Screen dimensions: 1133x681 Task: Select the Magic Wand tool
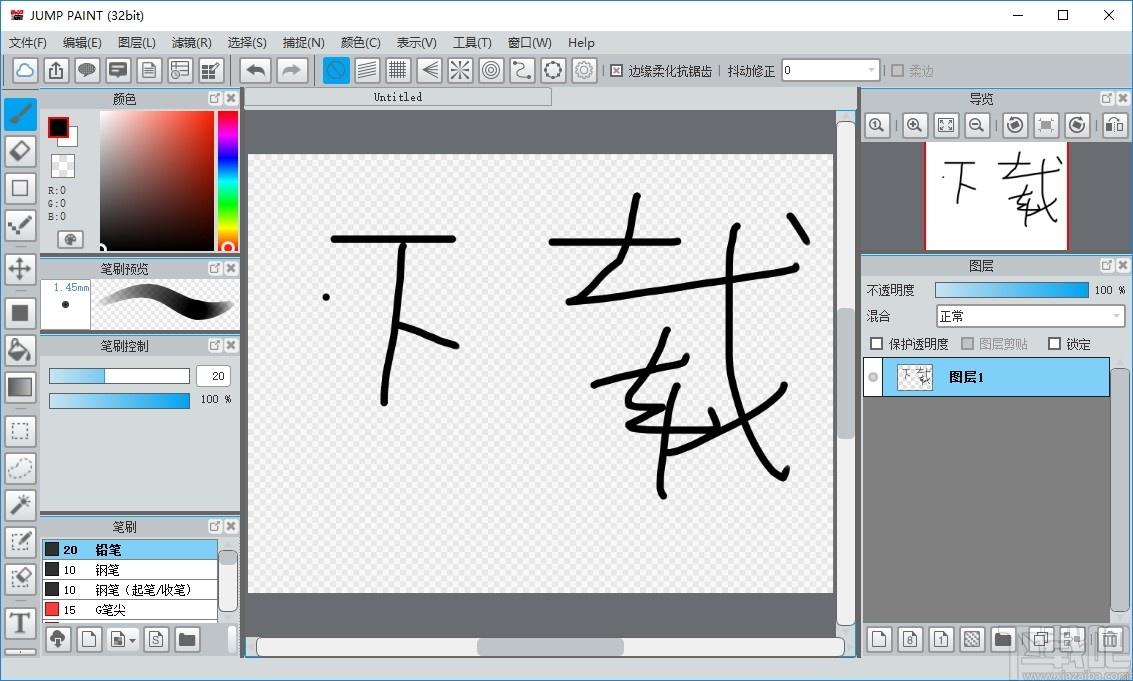[x=20, y=505]
